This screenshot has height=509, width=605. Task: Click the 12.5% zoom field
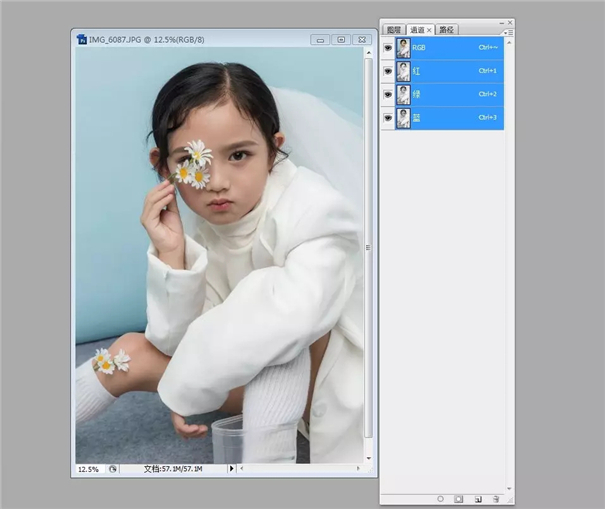89,469
